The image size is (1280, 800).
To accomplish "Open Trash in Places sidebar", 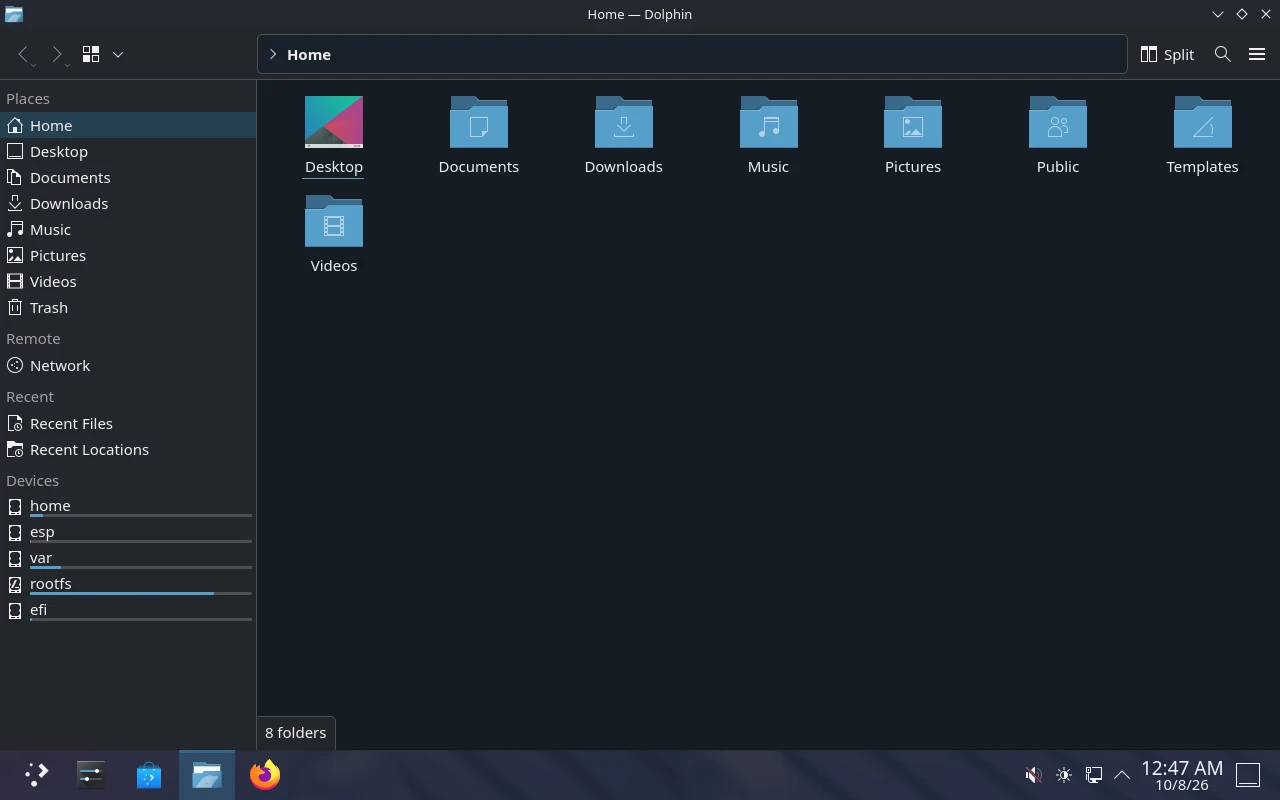I will pos(128,308).
